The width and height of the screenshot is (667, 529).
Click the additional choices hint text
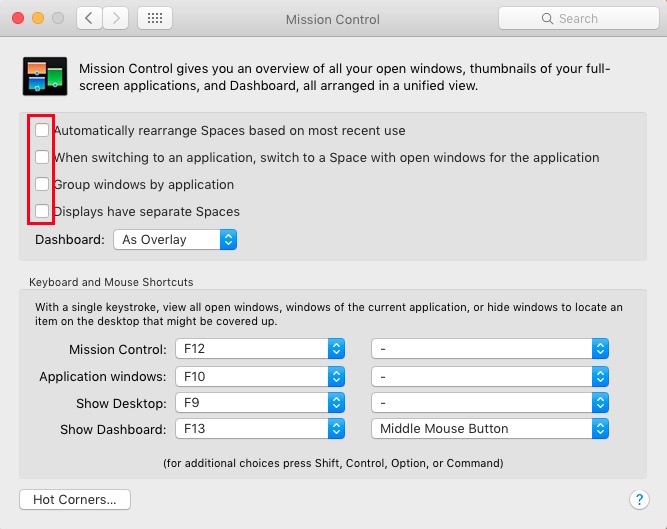coord(333,463)
